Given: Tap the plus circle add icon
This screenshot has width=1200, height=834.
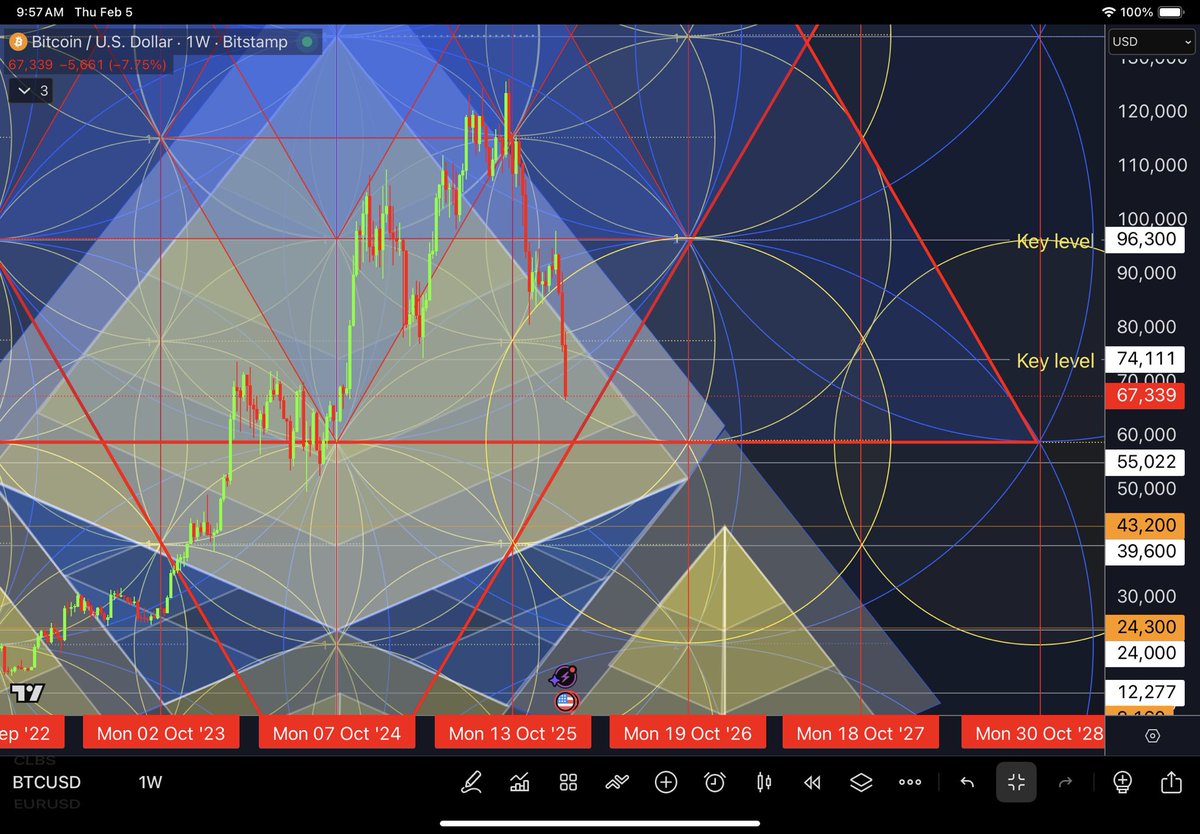Looking at the screenshot, I should click(666, 782).
